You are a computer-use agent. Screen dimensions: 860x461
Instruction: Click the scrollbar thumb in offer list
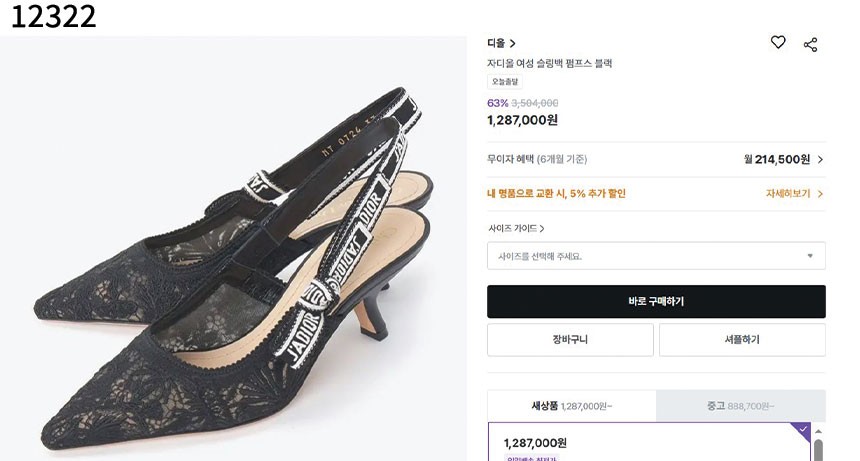click(x=819, y=450)
